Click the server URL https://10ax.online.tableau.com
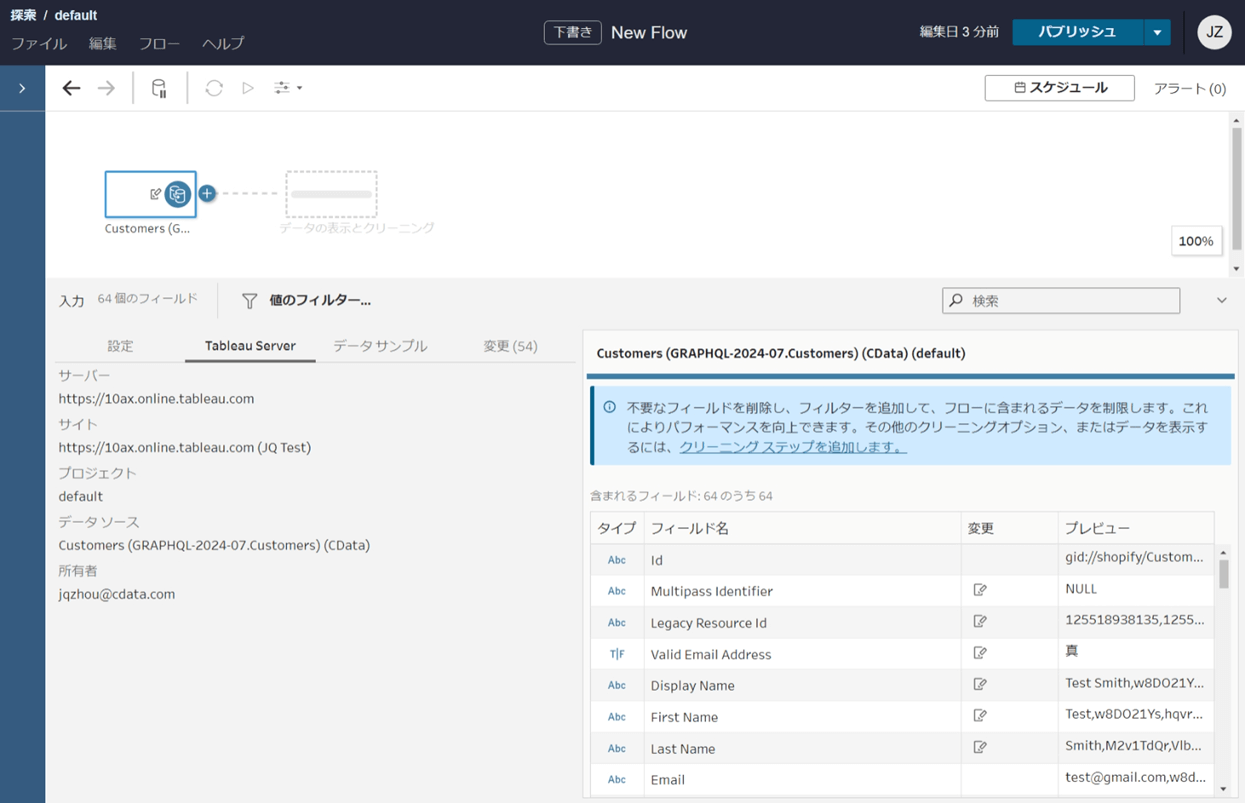The height and width of the screenshot is (803, 1245). [x=156, y=398]
